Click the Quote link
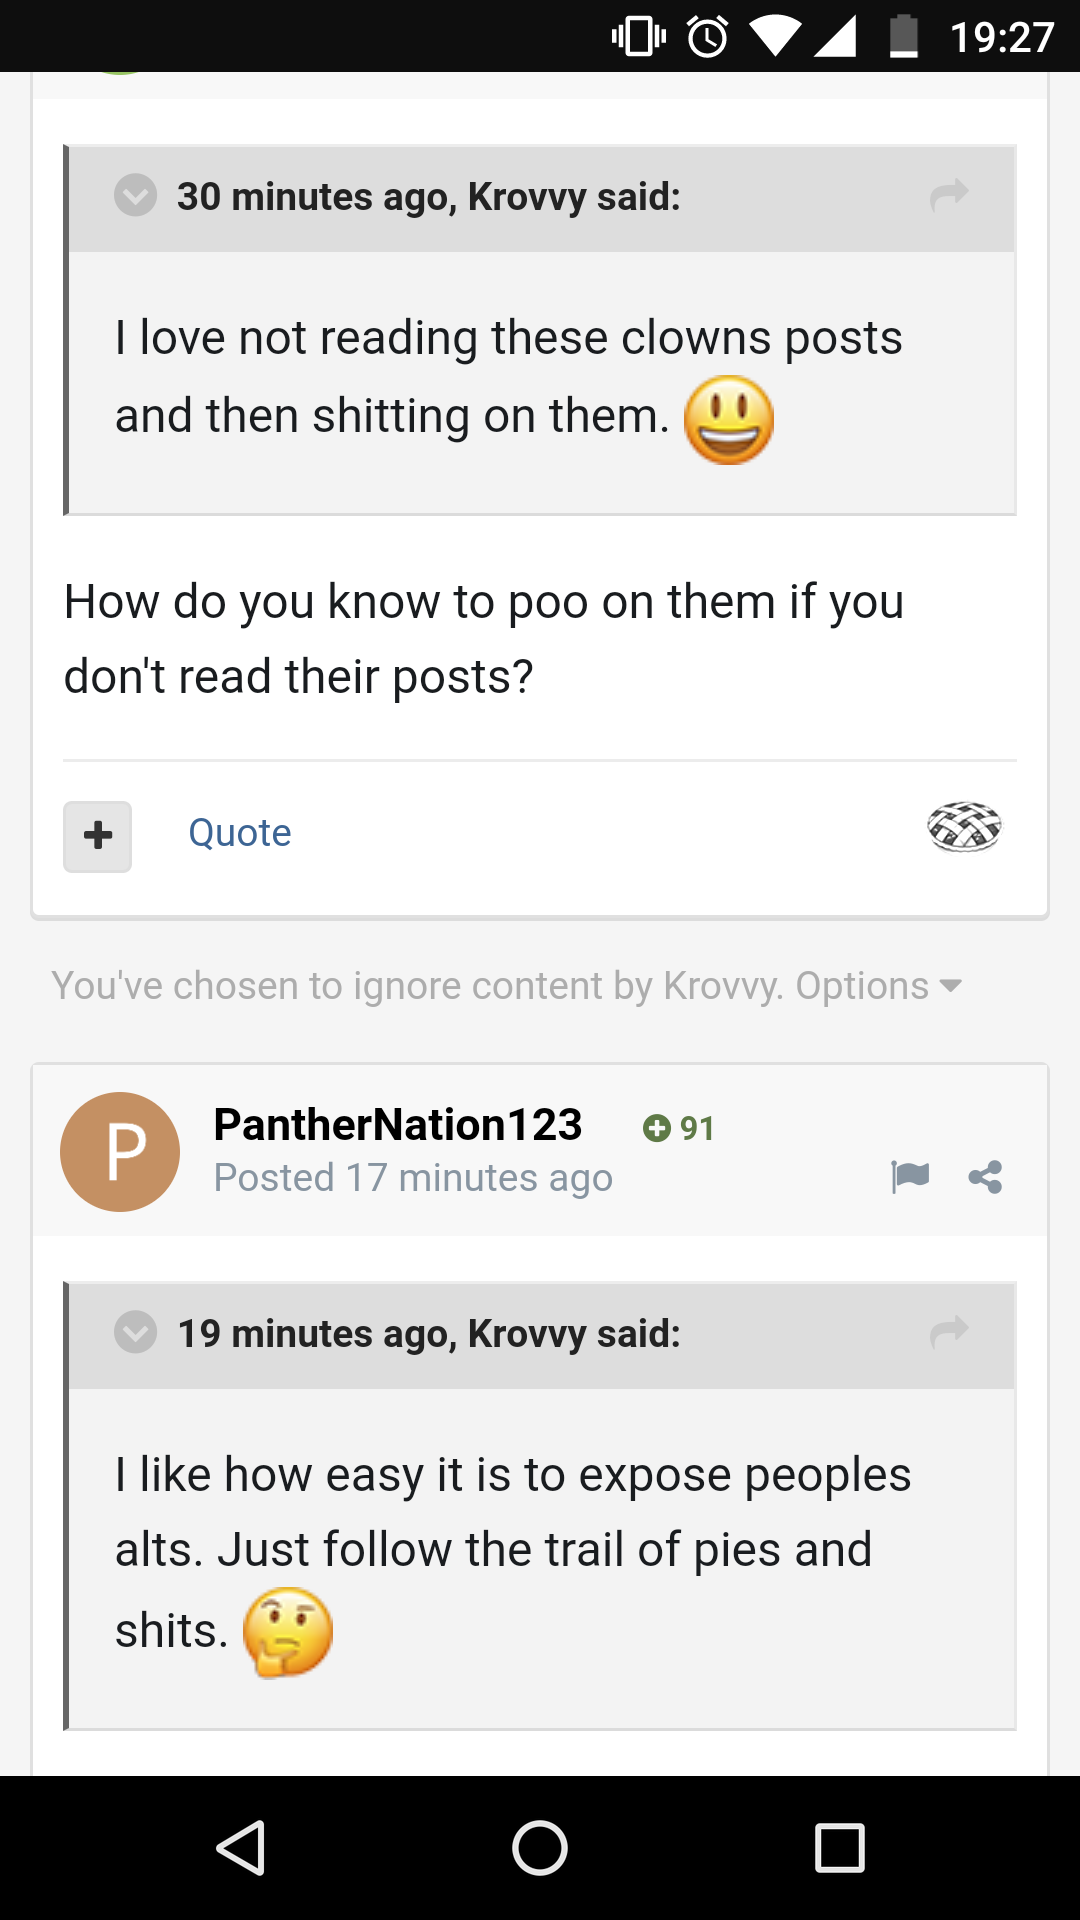Image resolution: width=1080 pixels, height=1920 pixels. (x=240, y=833)
